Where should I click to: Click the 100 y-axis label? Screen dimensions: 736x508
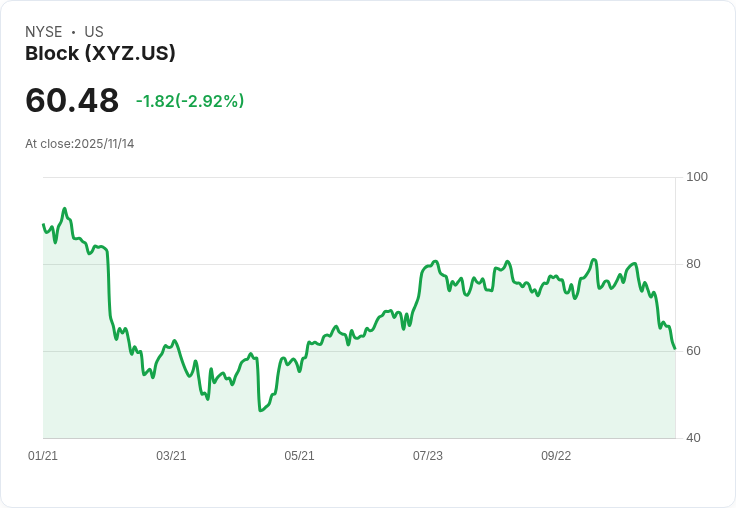(x=697, y=177)
